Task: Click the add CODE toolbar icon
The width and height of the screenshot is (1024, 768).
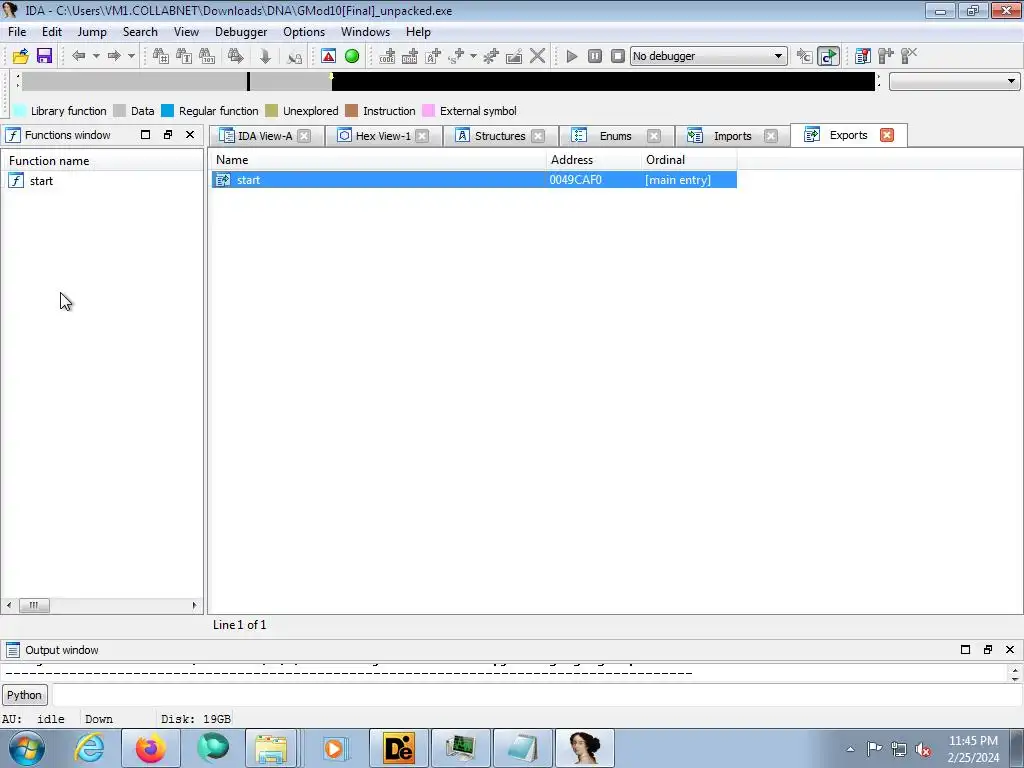Action: [x=387, y=56]
